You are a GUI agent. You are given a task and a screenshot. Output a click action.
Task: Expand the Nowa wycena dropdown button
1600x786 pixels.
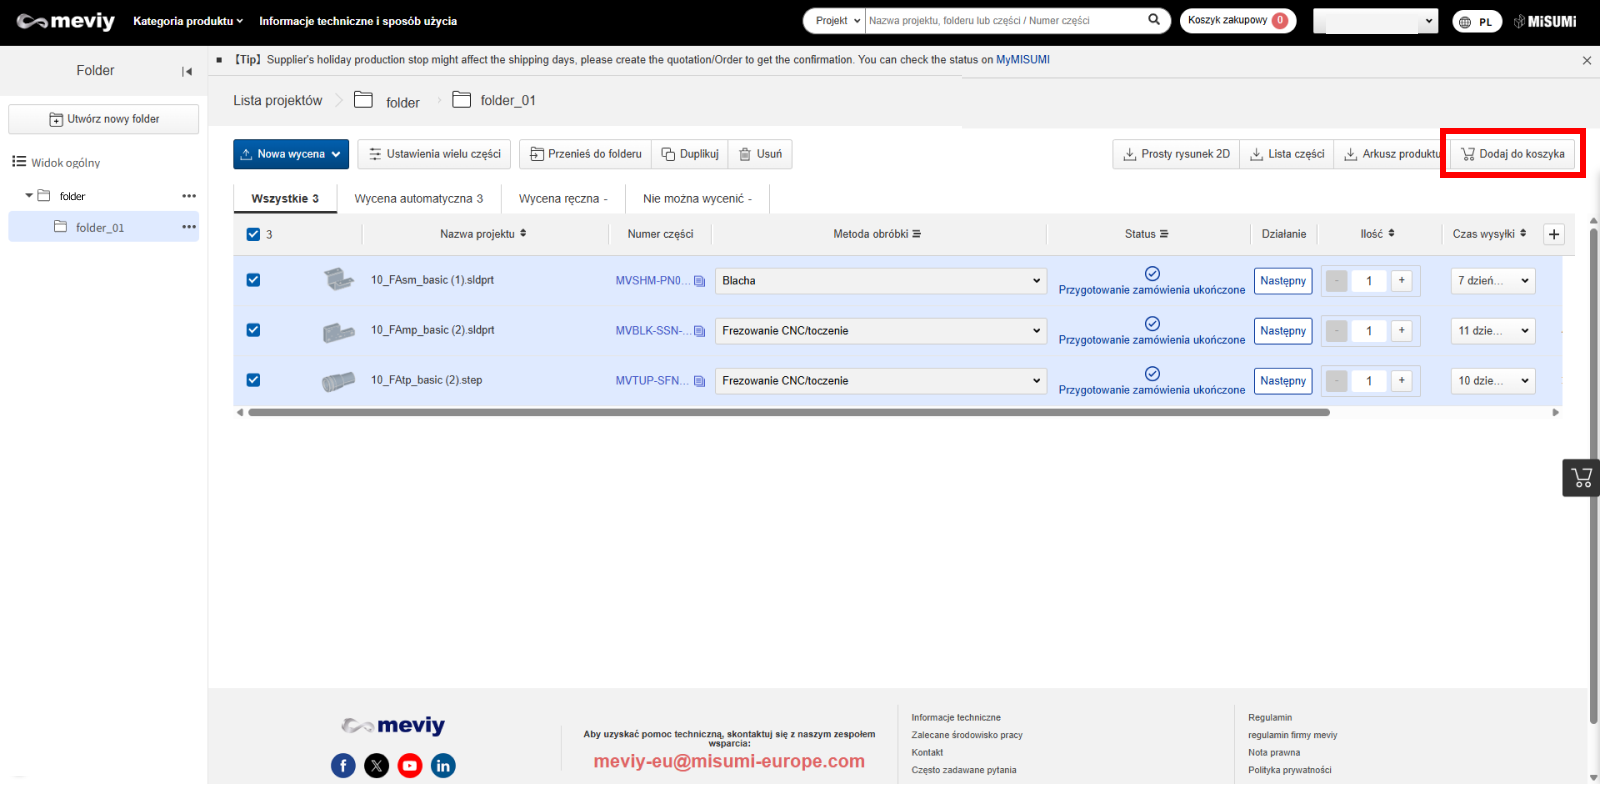[291, 154]
